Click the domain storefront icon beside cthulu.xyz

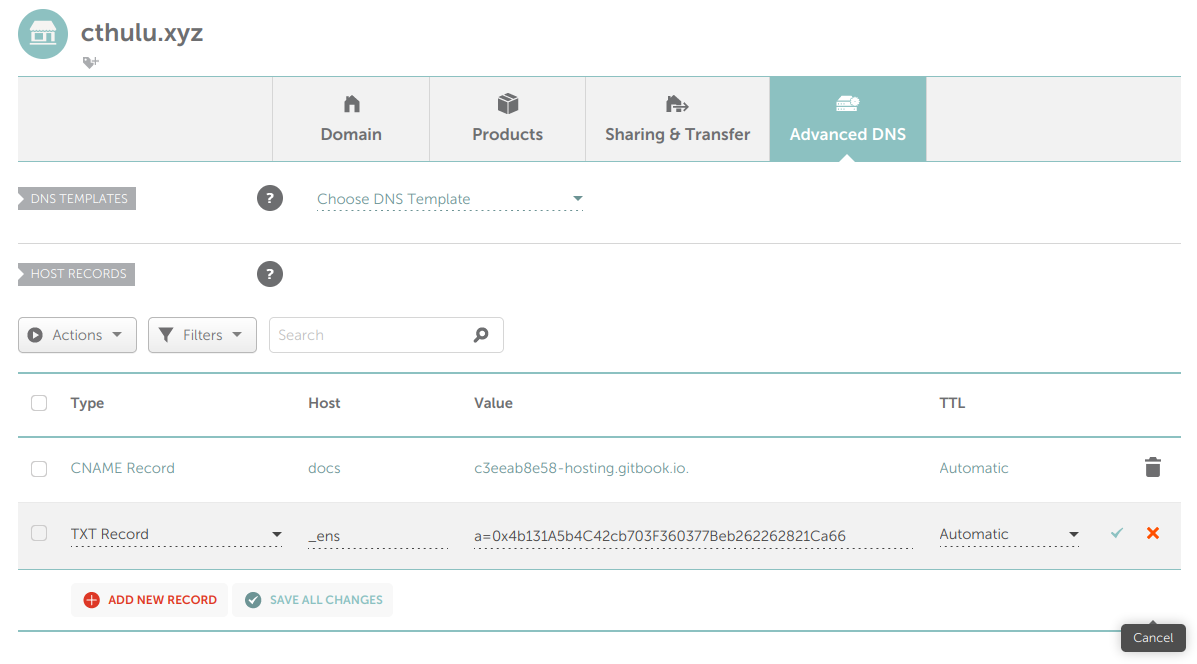(x=43, y=34)
